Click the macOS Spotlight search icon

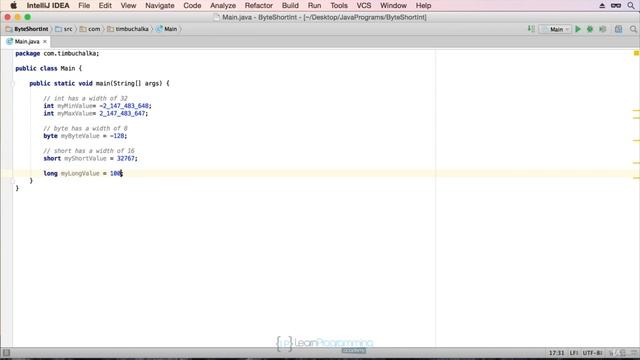[631, 6]
